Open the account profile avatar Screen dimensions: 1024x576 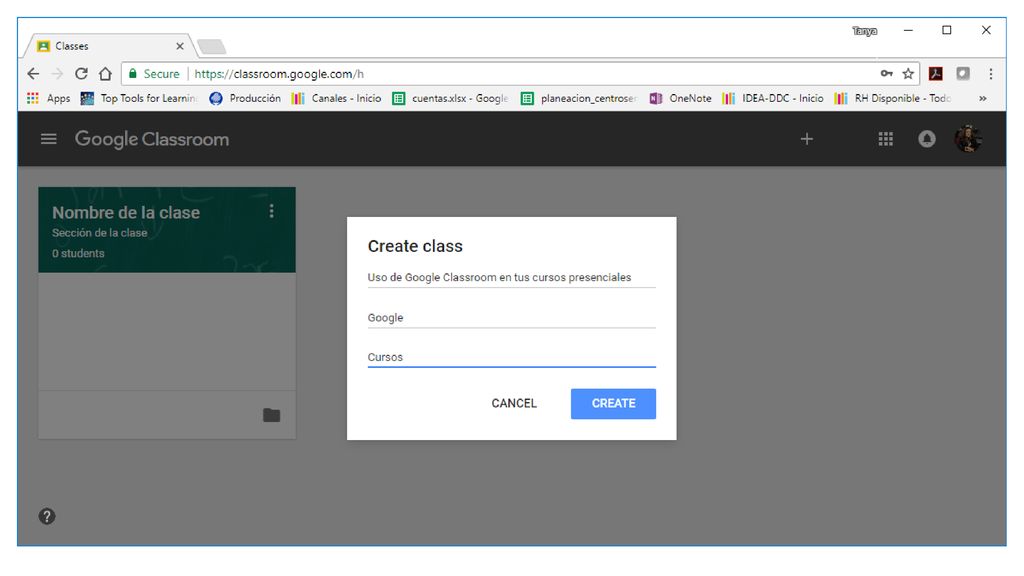pos(968,138)
